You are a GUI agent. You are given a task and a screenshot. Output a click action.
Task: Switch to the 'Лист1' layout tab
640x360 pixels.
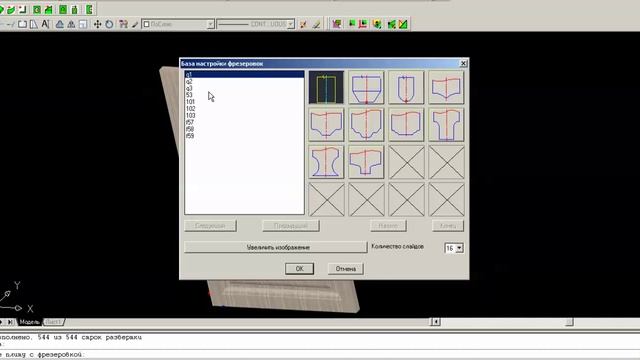click(53, 322)
